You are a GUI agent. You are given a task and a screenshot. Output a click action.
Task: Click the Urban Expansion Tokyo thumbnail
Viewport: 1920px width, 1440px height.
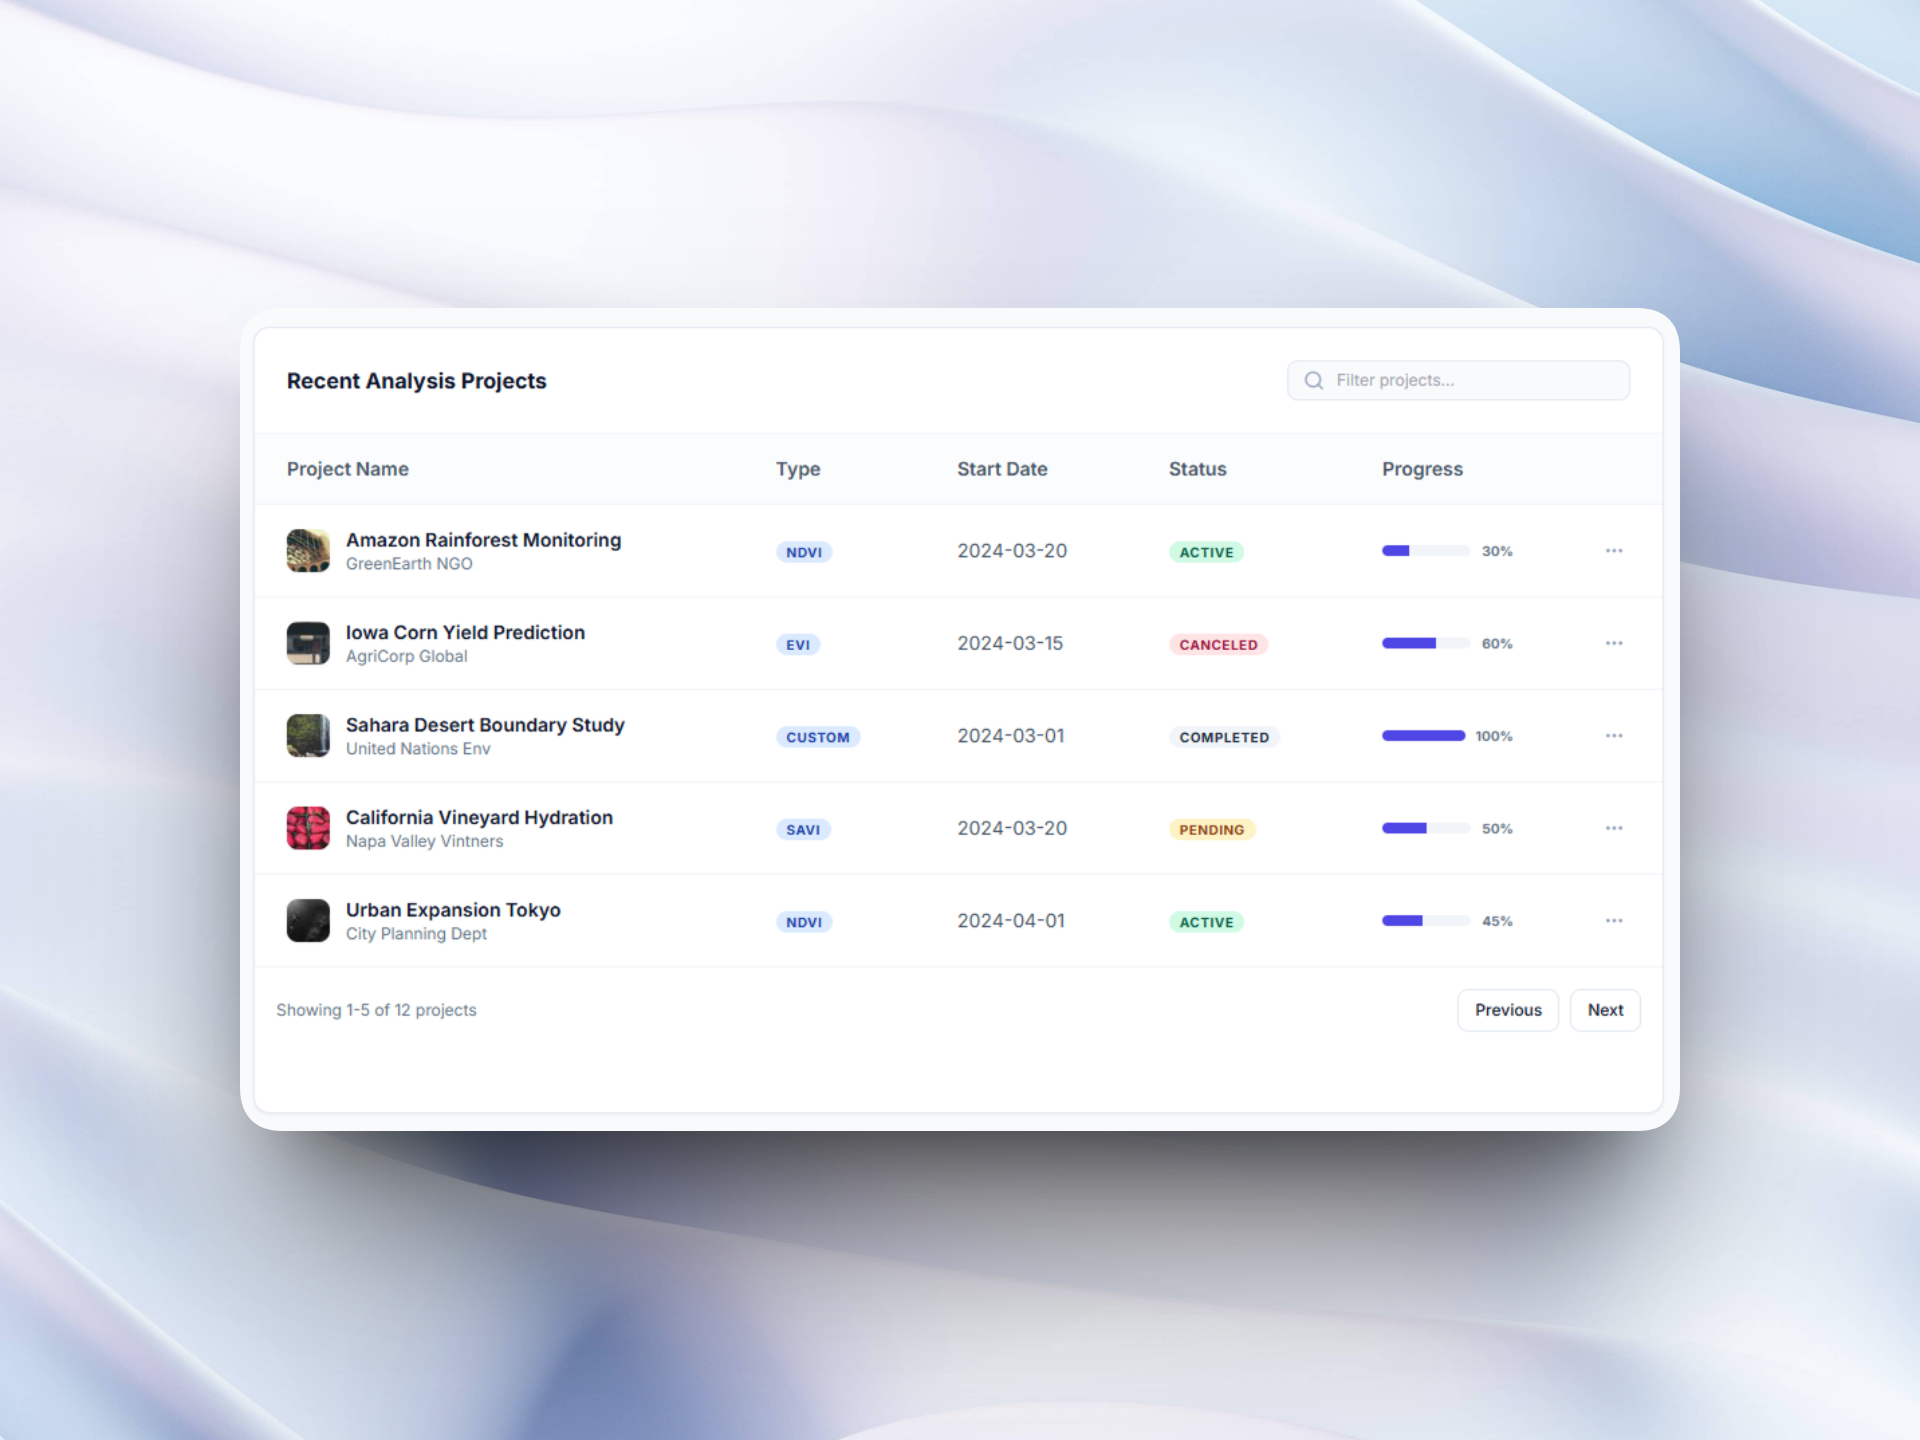click(308, 921)
